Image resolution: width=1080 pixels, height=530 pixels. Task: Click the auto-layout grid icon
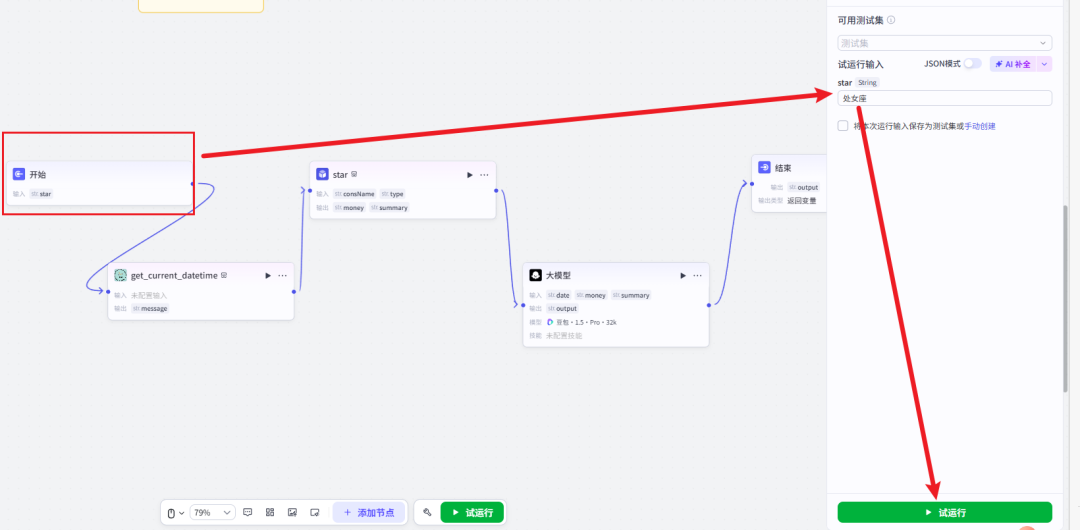tap(270, 512)
